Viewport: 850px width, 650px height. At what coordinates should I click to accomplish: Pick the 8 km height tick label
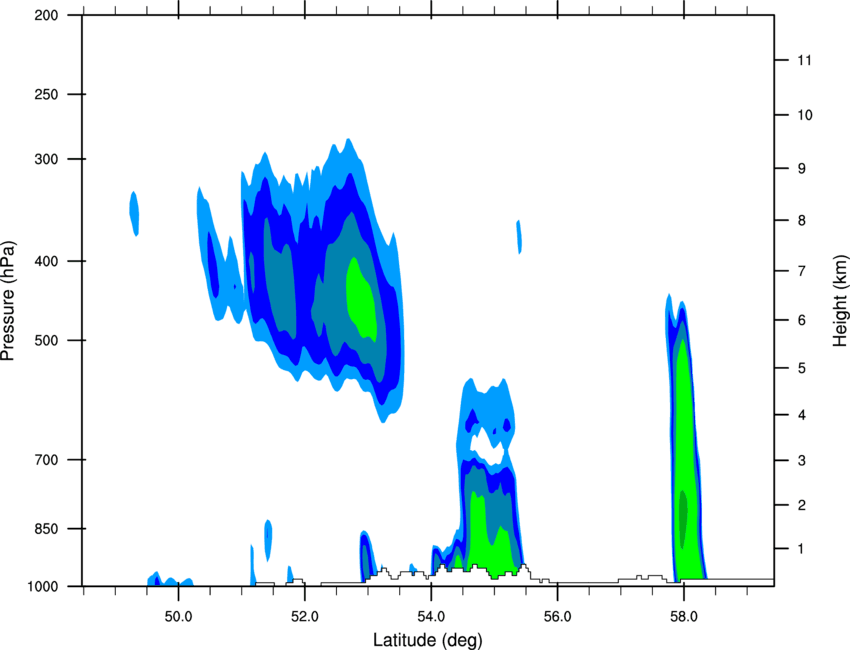coord(802,220)
